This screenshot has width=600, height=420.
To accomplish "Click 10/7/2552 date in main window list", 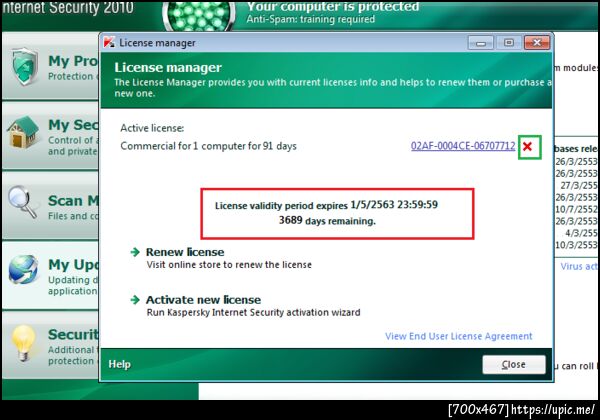I will pos(576,209).
